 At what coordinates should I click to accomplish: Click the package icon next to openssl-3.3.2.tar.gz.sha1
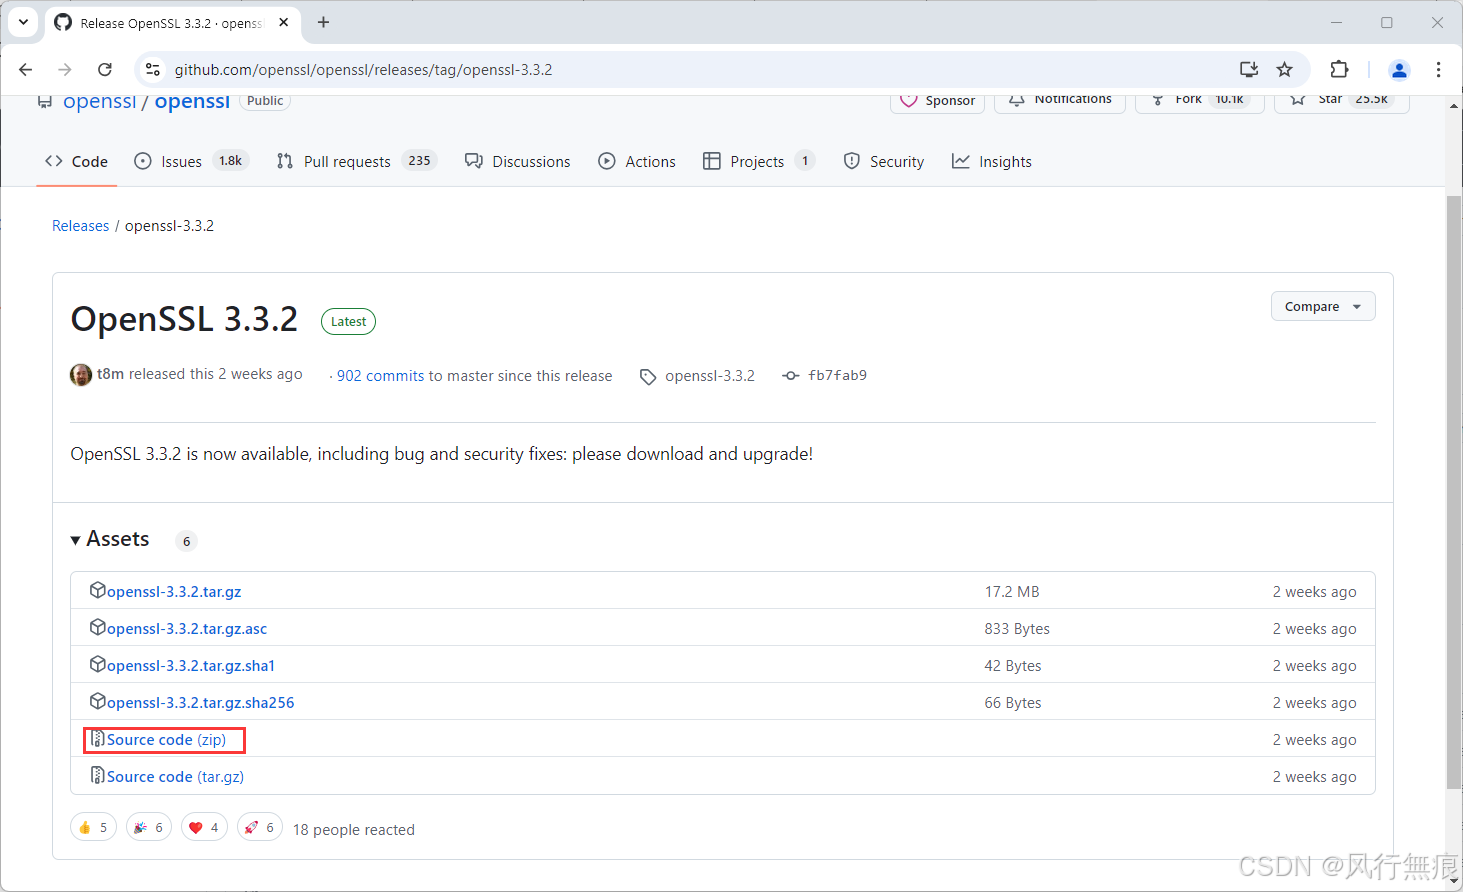pos(98,664)
